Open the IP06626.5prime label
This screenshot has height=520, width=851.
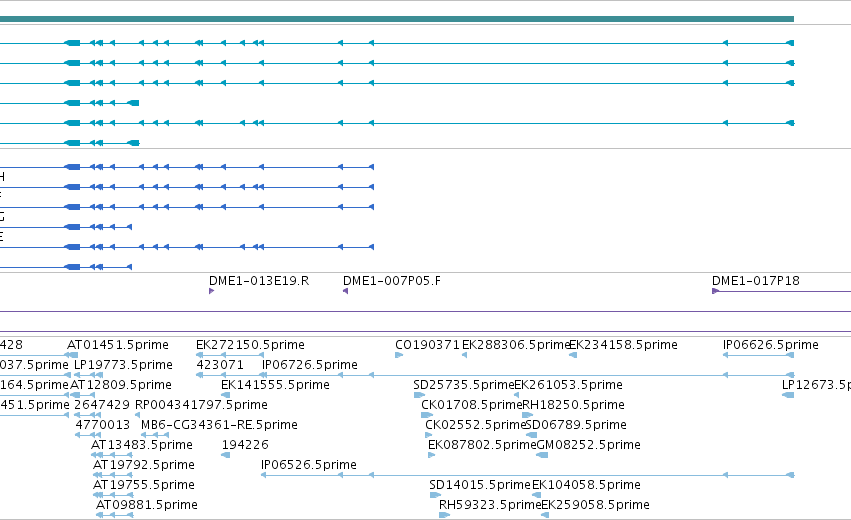pos(771,345)
